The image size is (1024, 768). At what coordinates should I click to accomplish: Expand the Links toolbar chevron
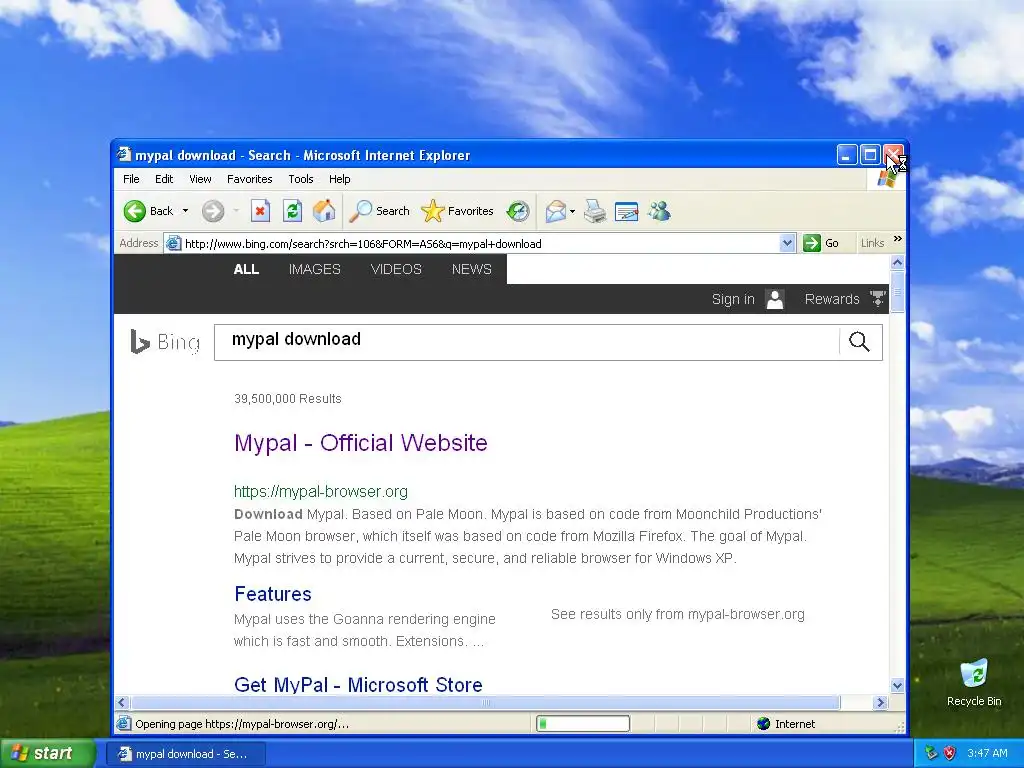click(898, 239)
